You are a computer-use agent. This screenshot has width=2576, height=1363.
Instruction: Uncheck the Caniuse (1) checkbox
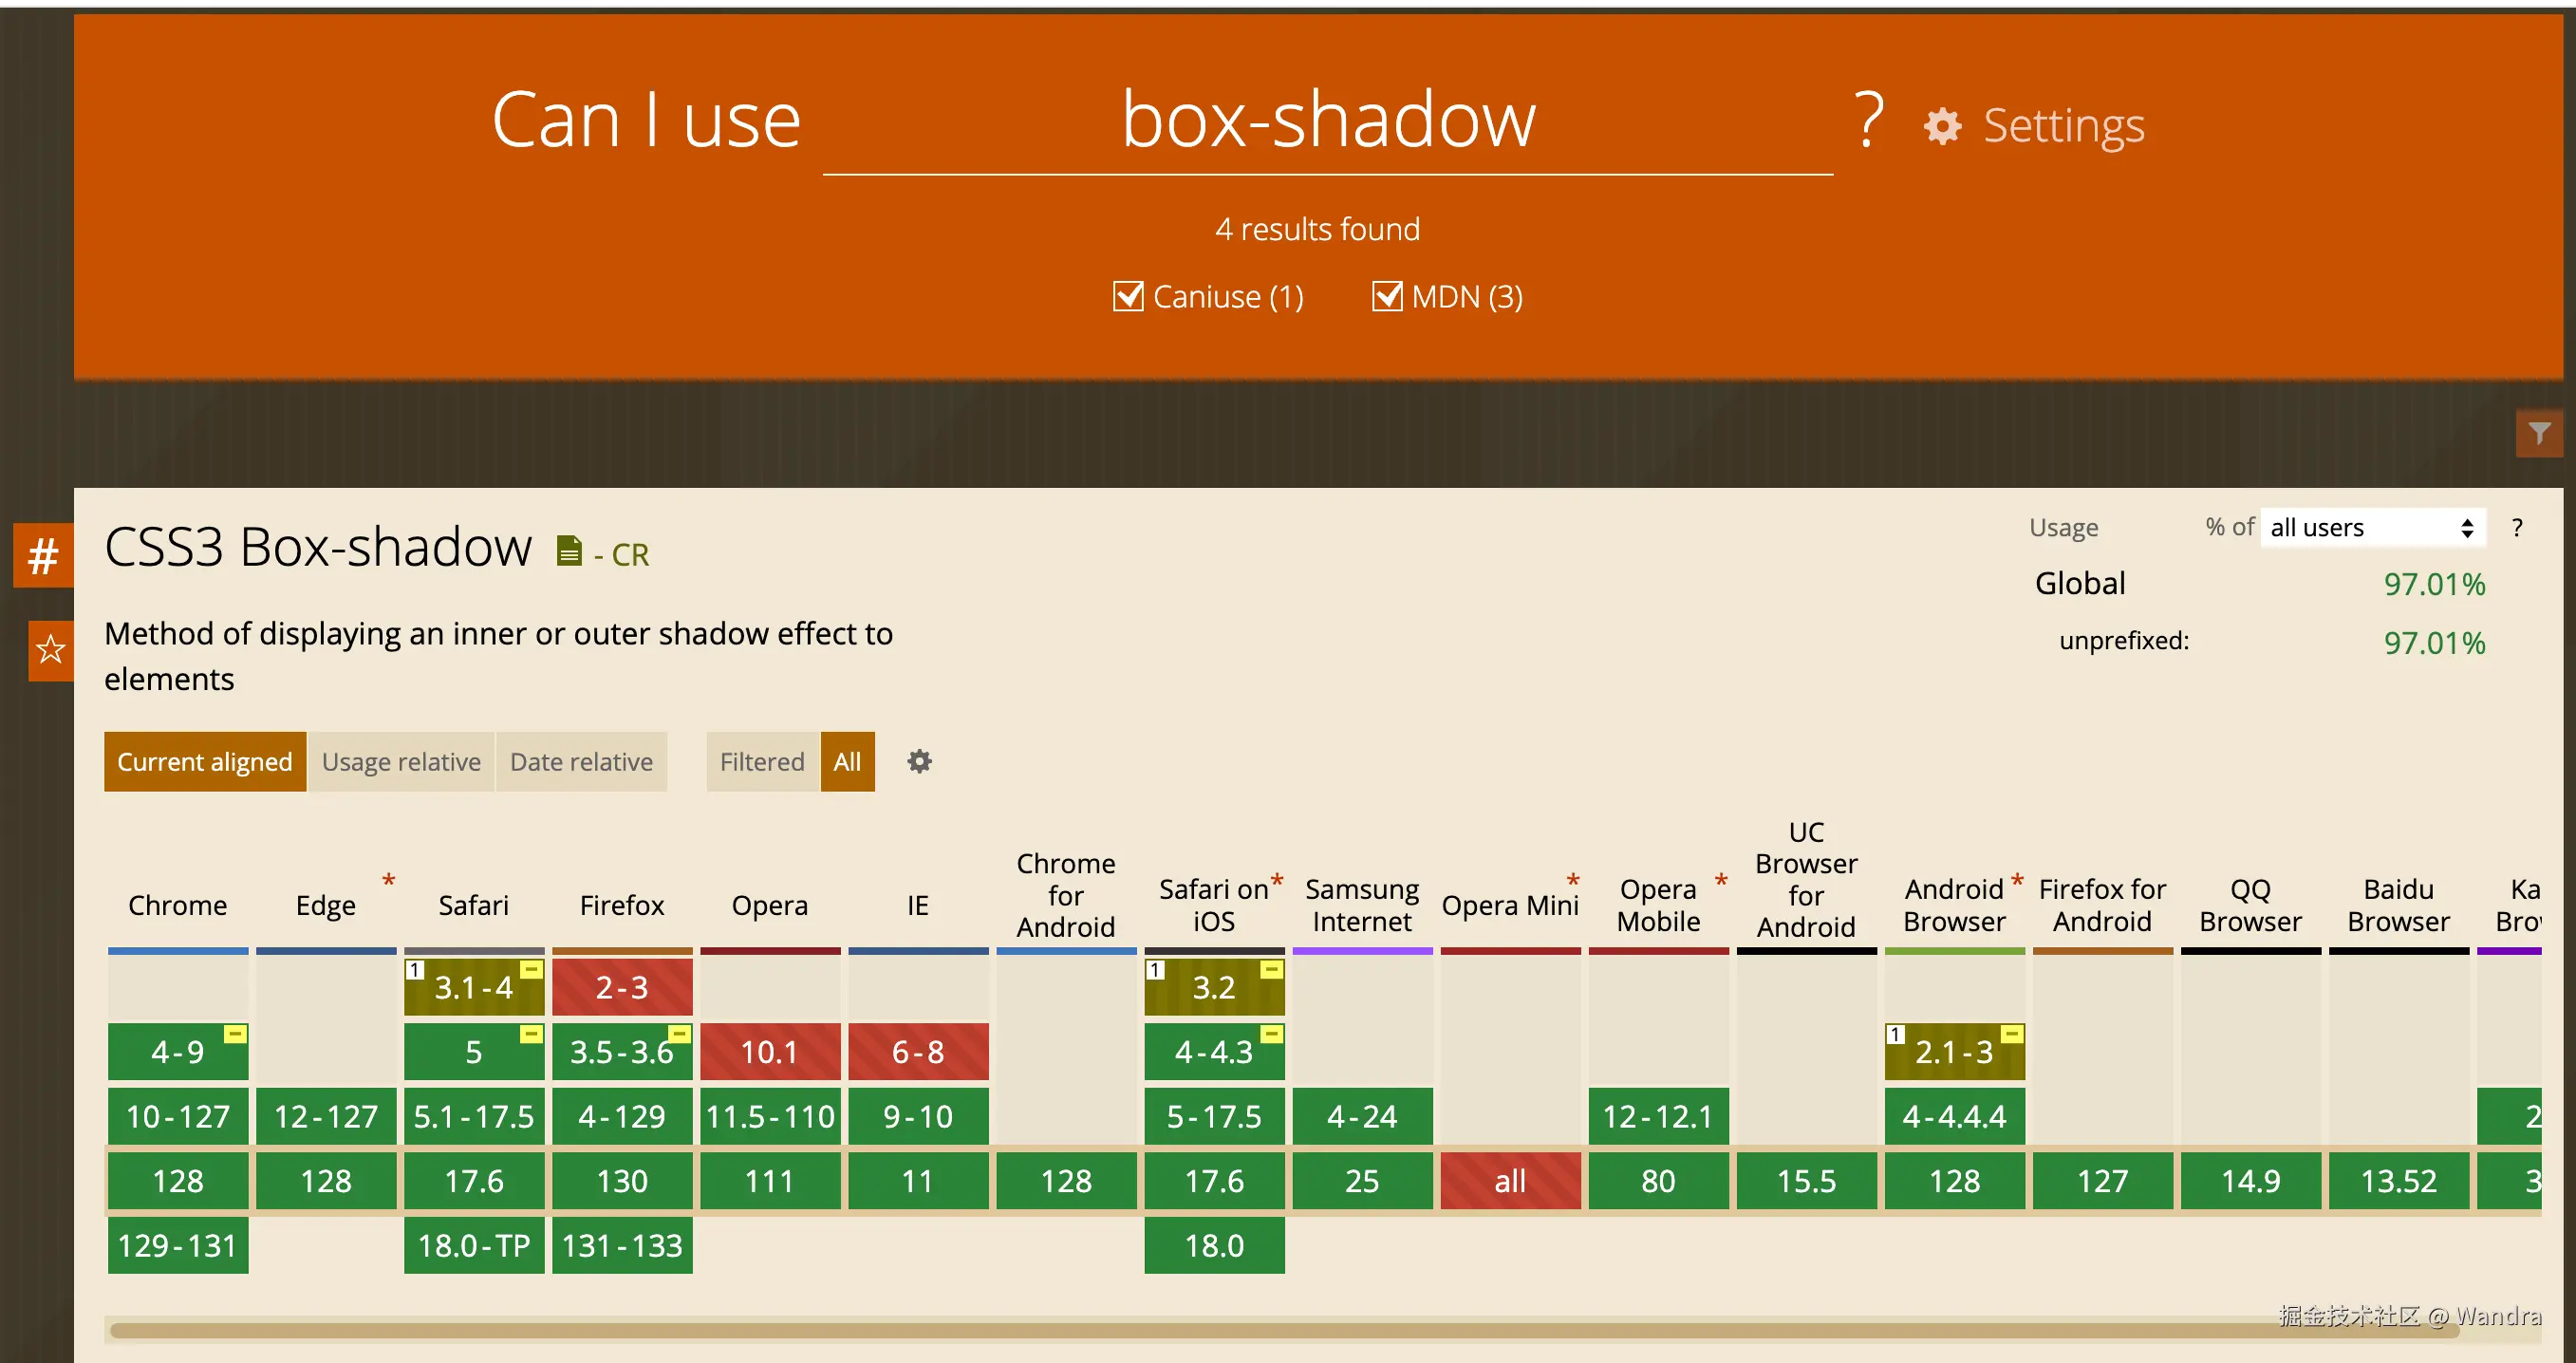pyautogui.click(x=1128, y=297)
